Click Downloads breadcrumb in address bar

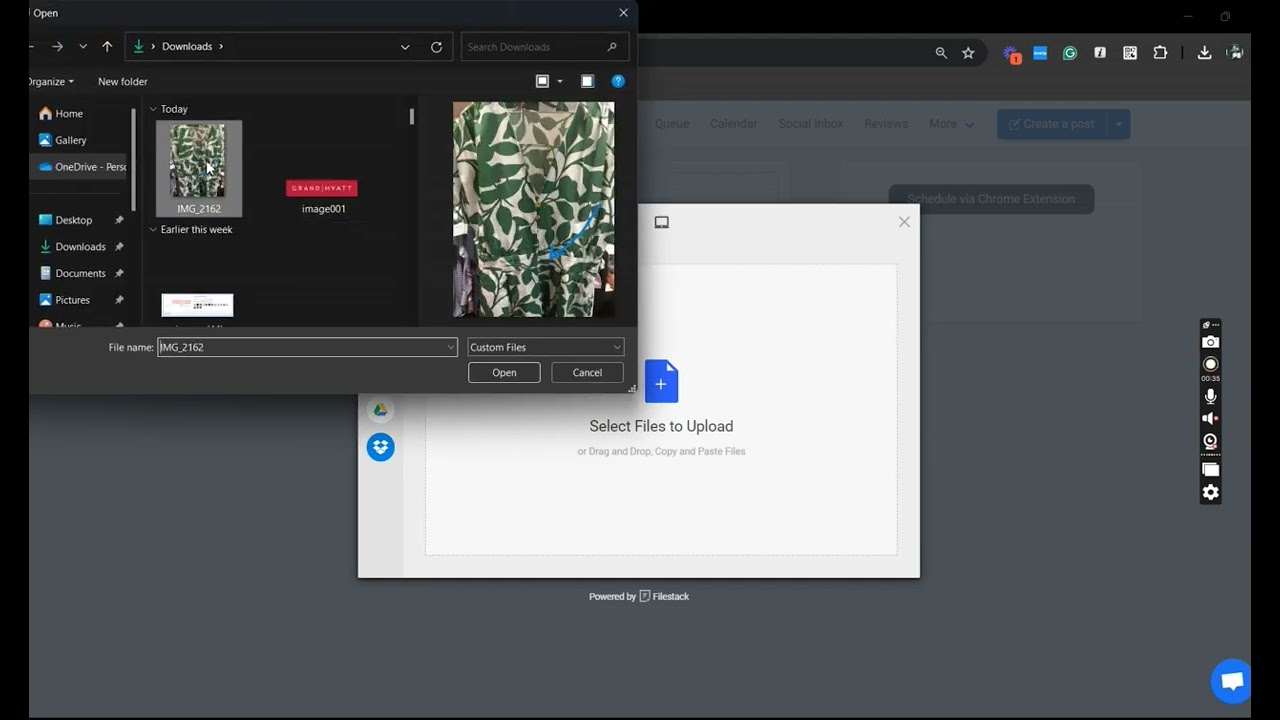187,47
